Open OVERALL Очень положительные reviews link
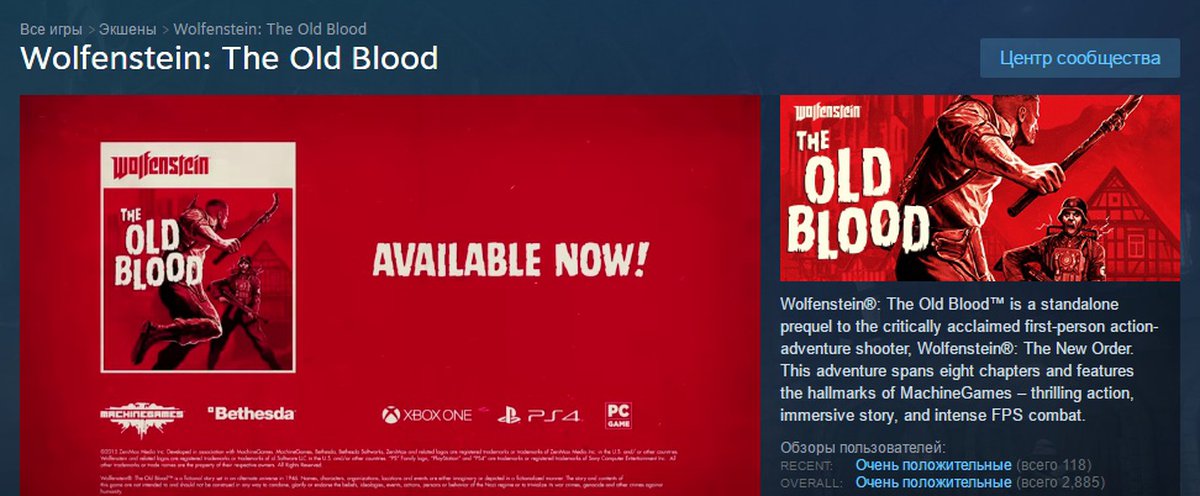 click(933, 483)
